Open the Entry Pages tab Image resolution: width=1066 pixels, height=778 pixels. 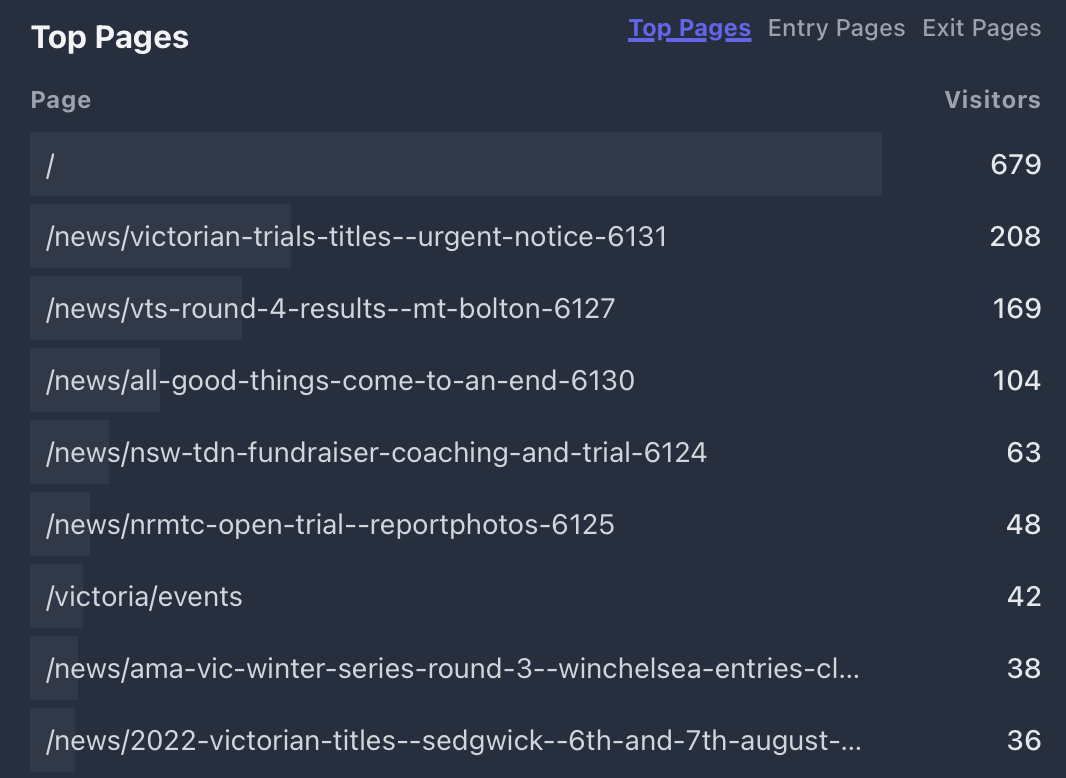(836, 29)
